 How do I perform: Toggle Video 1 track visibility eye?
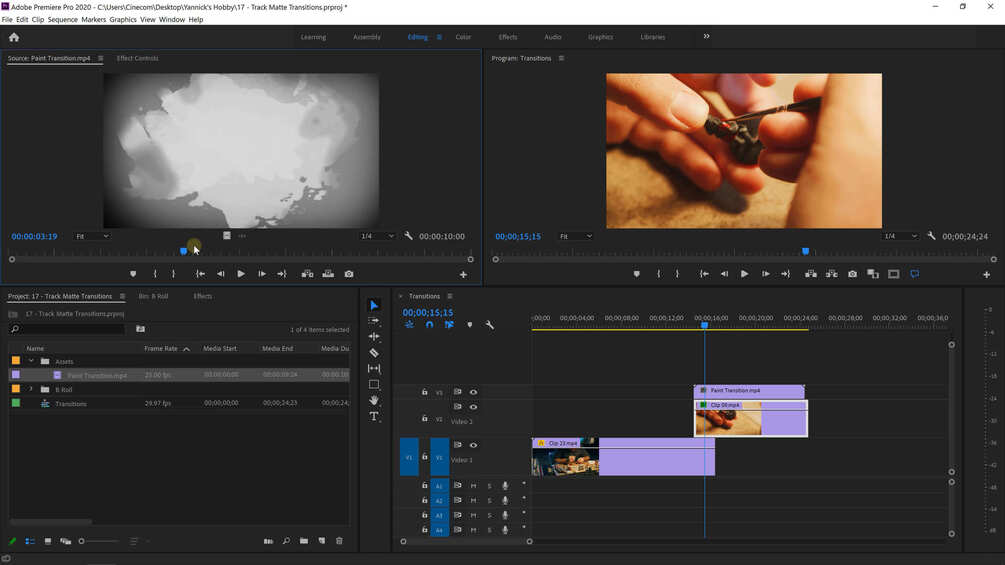(473, 445)
